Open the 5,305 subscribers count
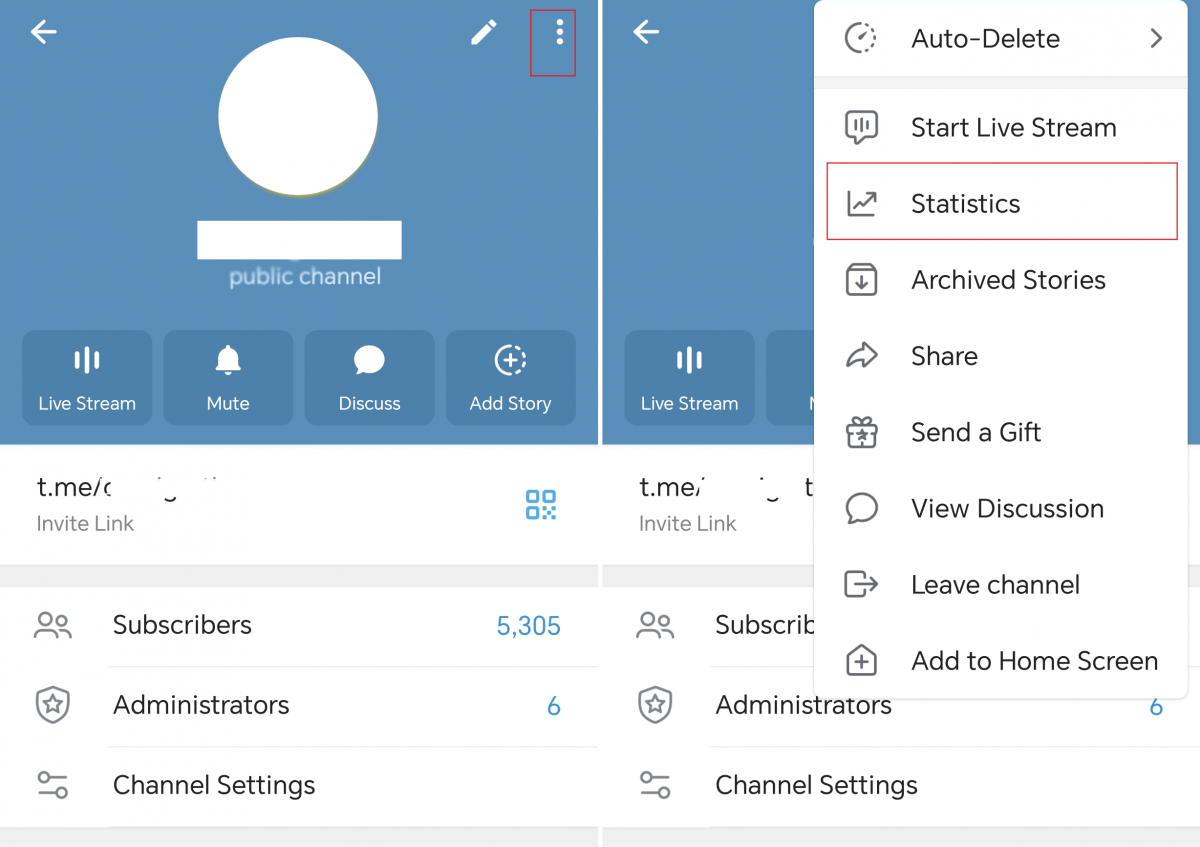Screen dimensions: 1200x847 tap(528, 627)
